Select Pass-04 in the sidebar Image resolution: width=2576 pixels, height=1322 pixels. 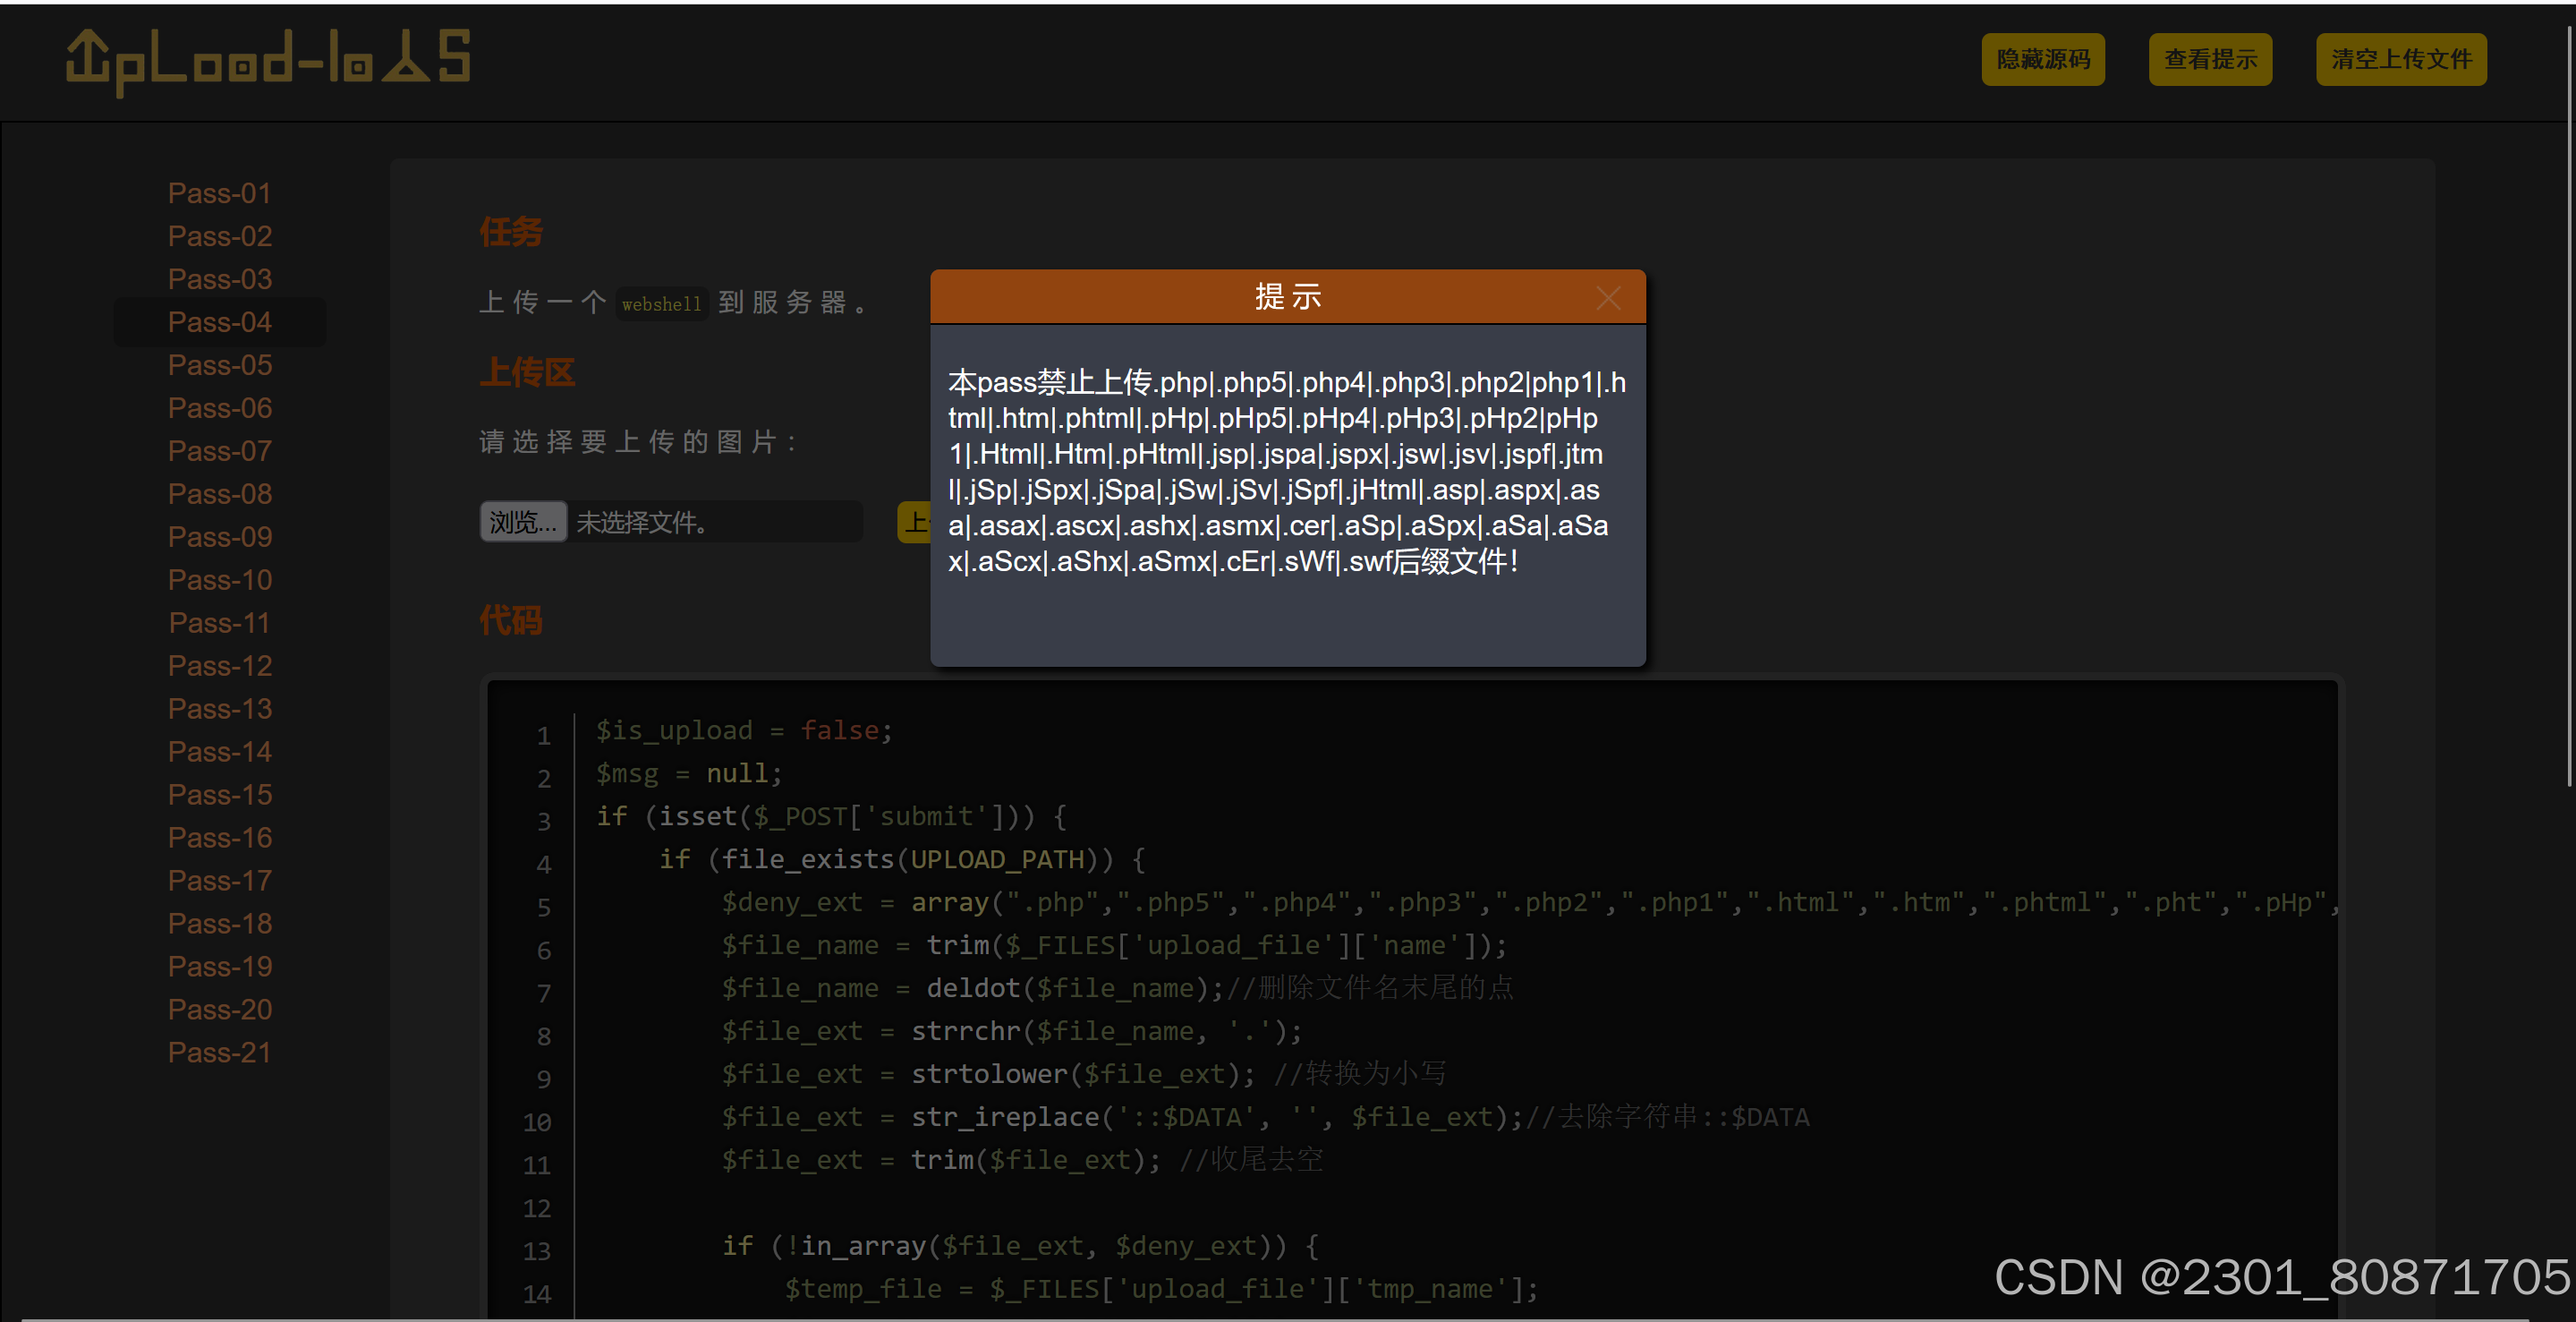coord(220,322)
